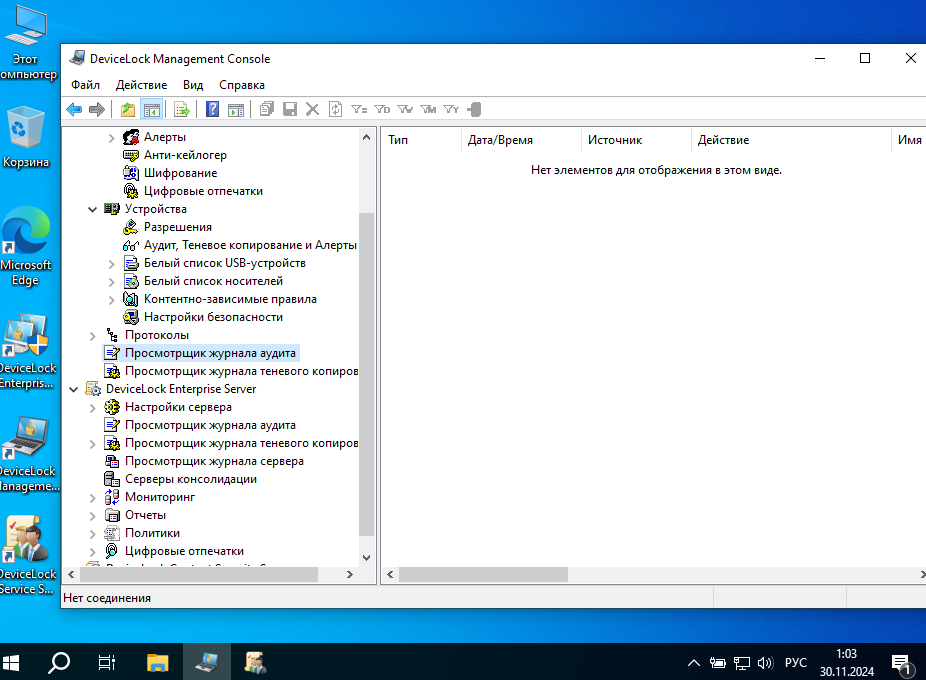Click the Серверы консолидации icon
This screenshot has height=680, width=926.
(112, 479)
